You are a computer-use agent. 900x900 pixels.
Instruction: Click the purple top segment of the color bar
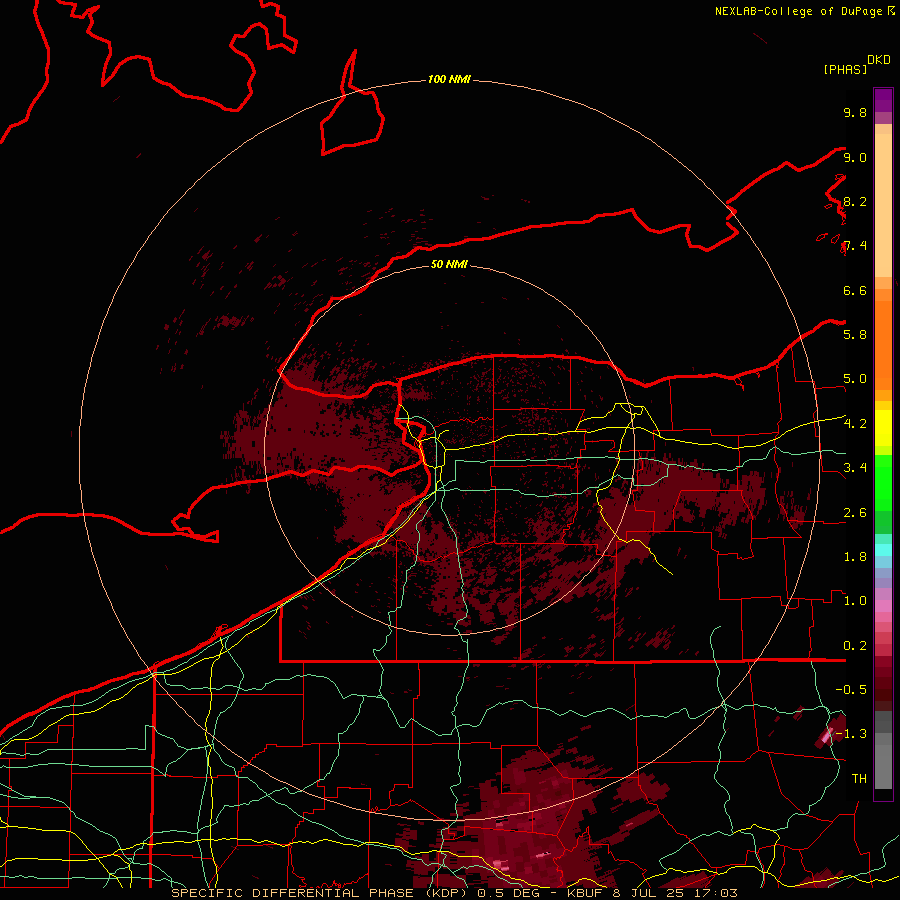[883, 100]
